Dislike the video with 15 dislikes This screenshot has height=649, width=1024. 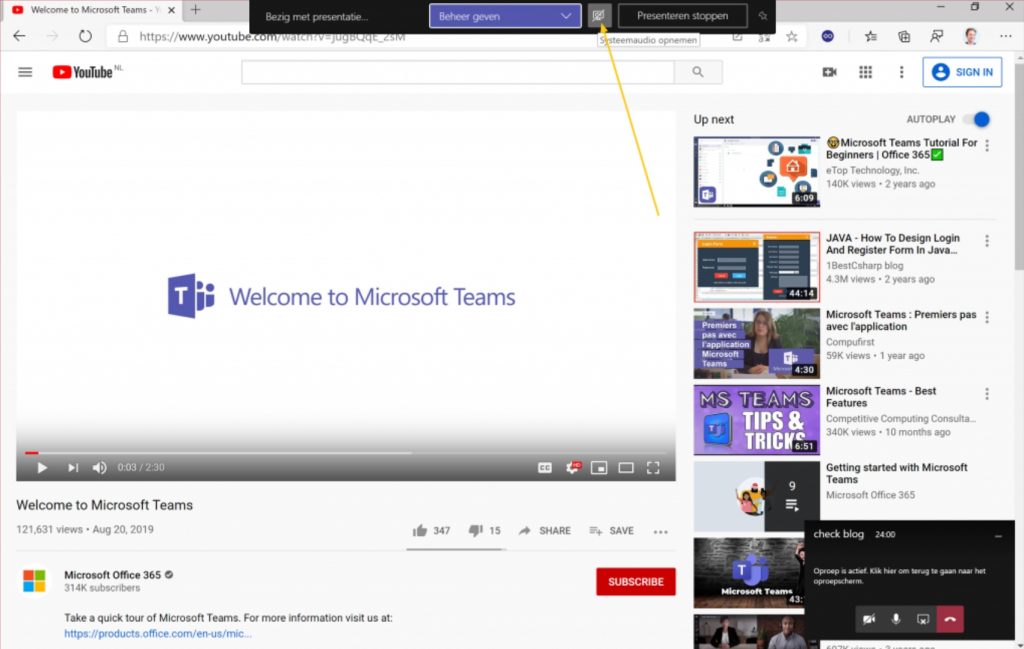point(485,531)
